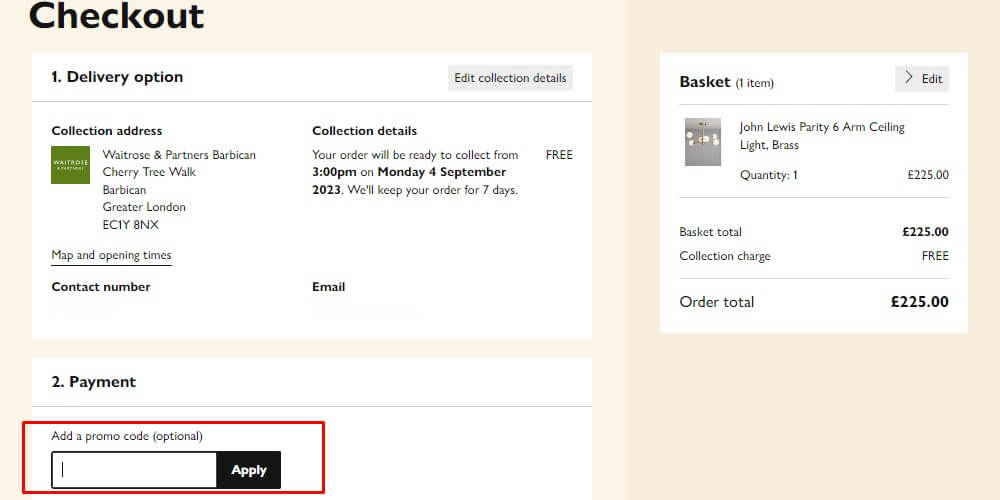Click the Contact number label

pyautogui.click(x=101, y=287)
